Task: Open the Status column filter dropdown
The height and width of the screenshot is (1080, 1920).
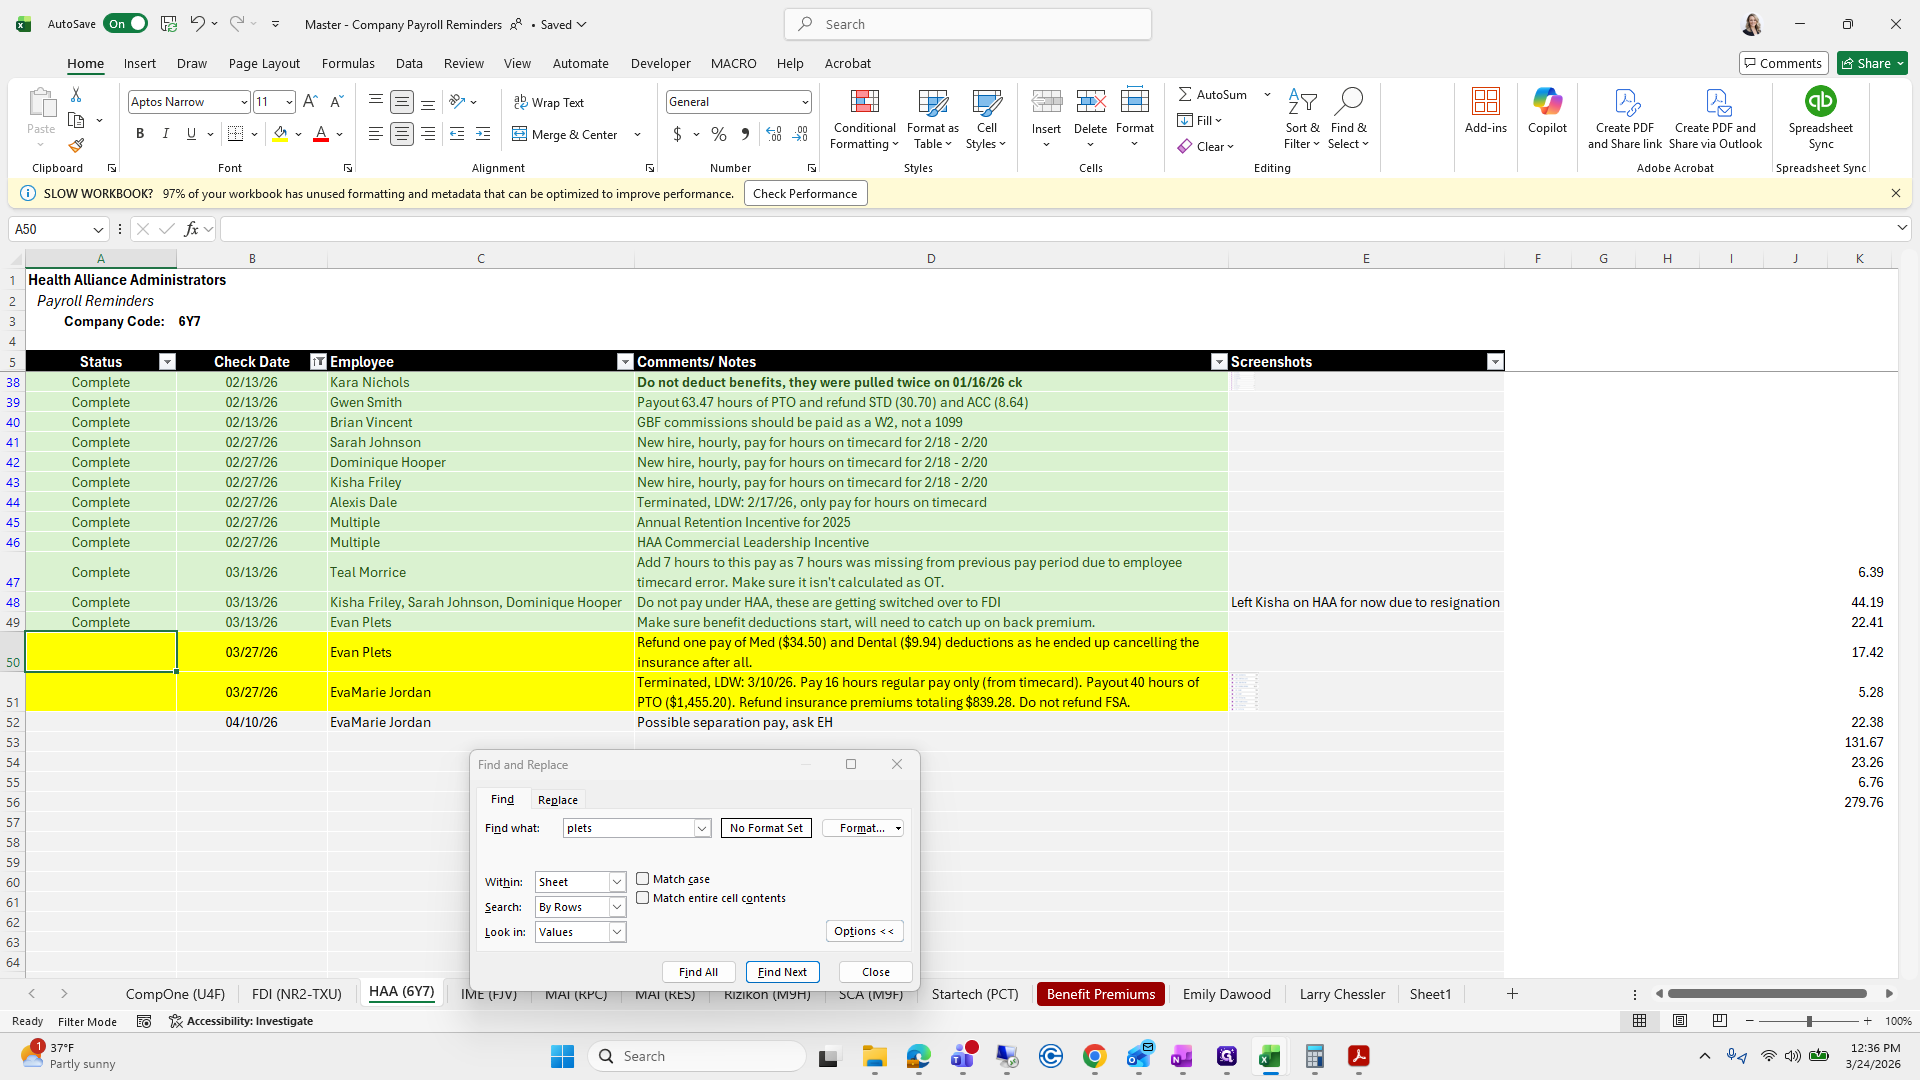Action: 167,362
